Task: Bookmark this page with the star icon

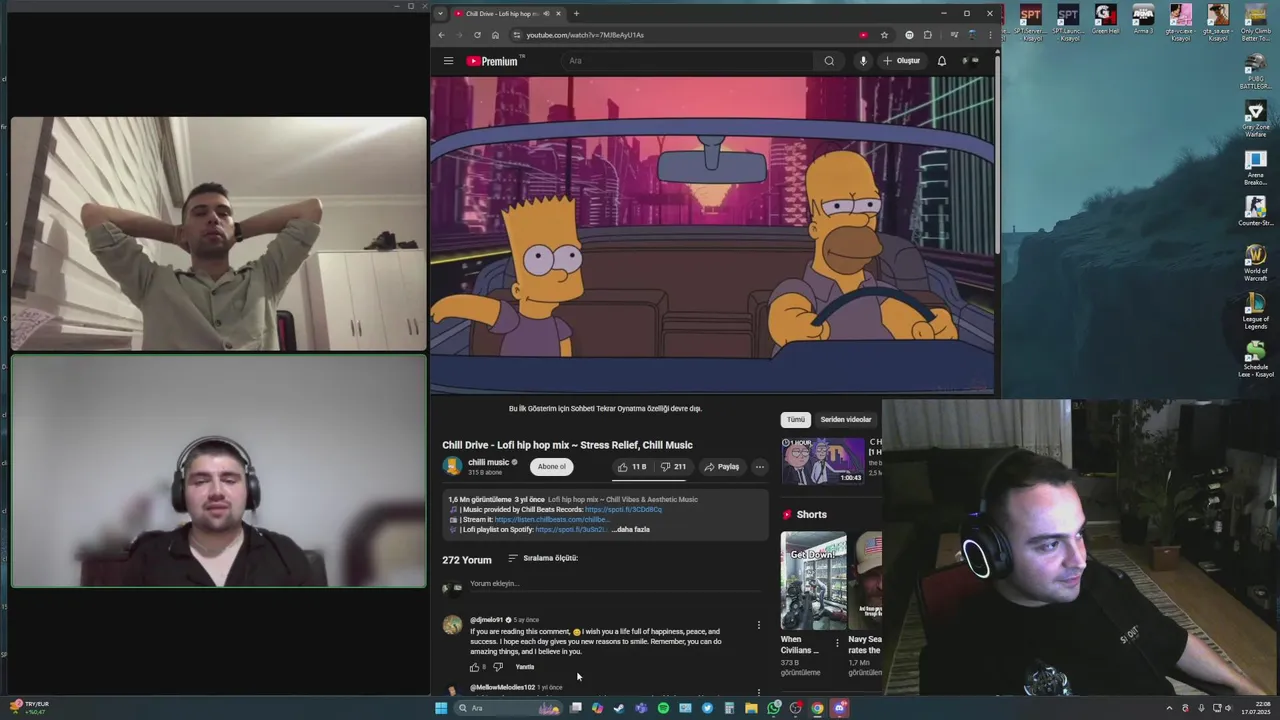Action: pyautogui.click(x=884, y=35)
